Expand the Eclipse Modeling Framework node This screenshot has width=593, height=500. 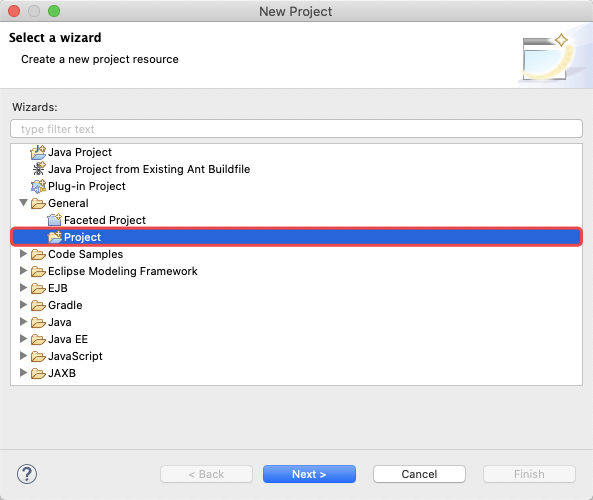(23, 271)
